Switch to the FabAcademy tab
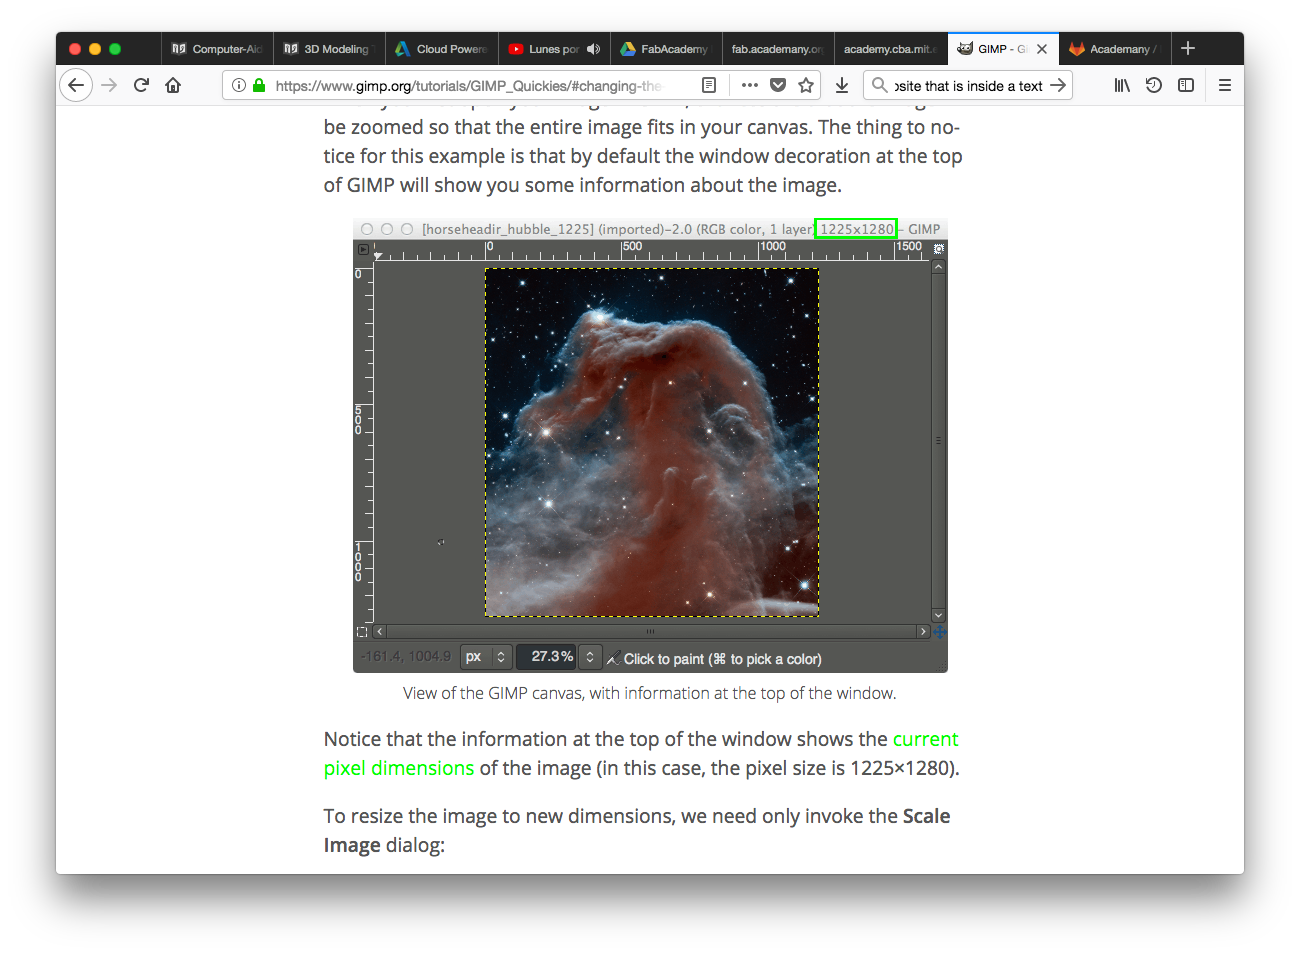This screenshot has height=954, width=1300. point(665,48)
